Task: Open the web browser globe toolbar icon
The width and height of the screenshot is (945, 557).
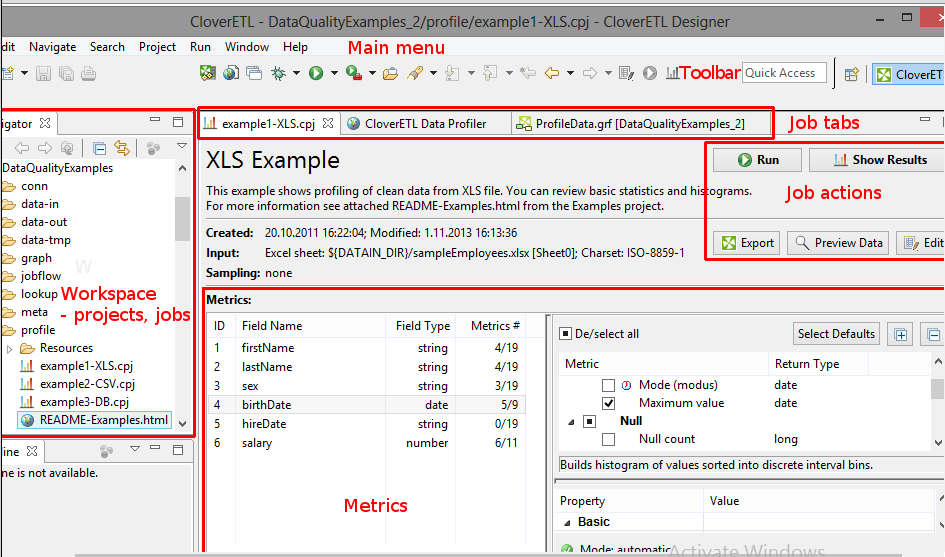Action: pos(231,73)
